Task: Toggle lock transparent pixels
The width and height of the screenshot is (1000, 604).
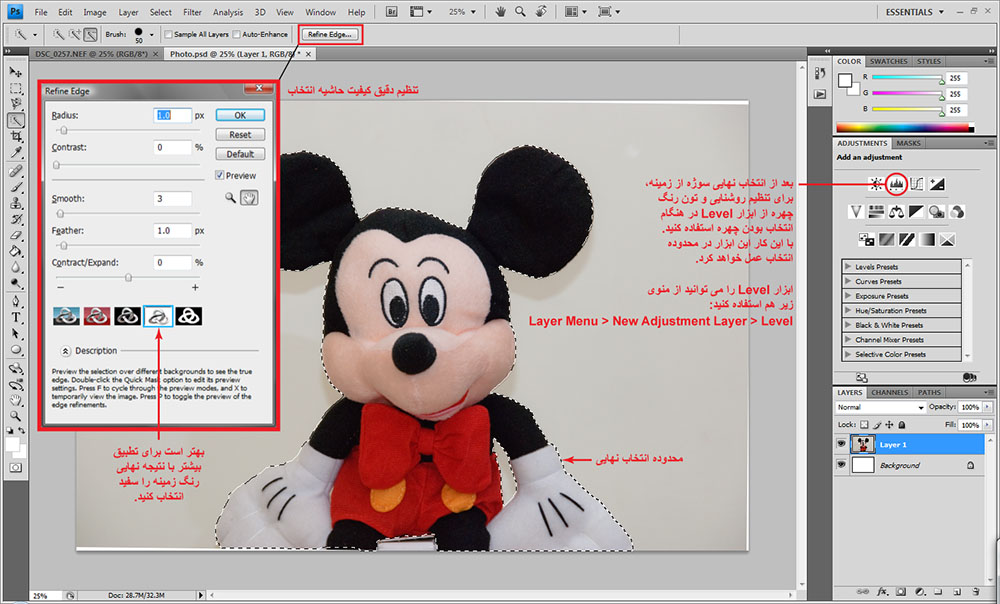Action: [864, 425]
